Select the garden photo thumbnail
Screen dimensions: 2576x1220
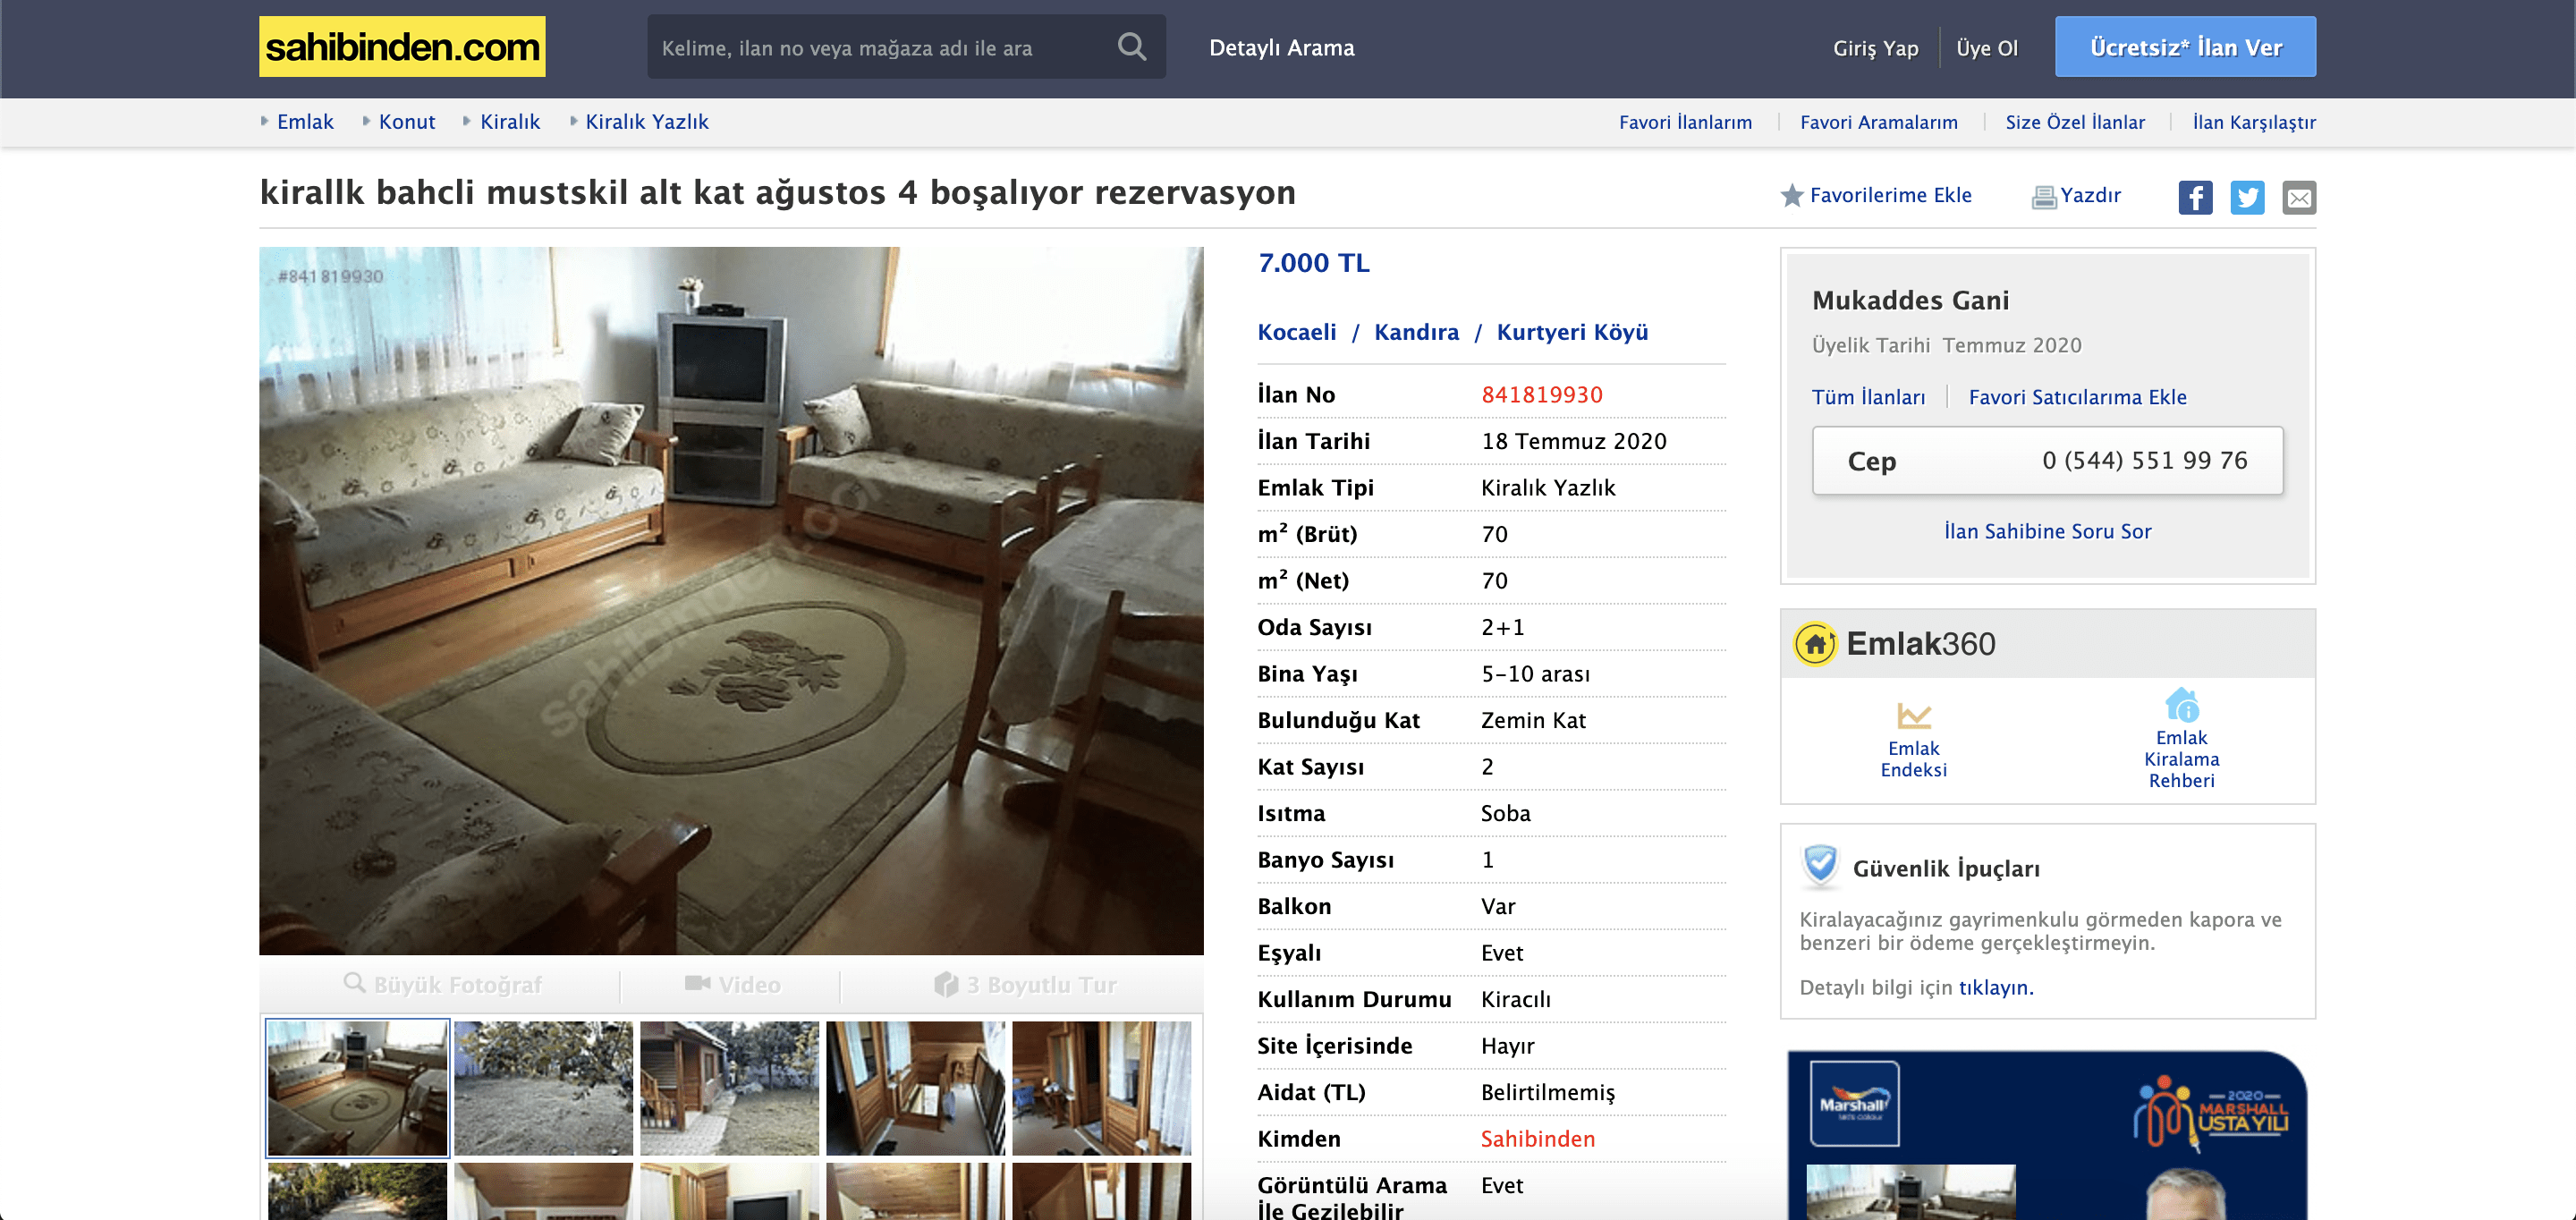point(543,1088)
